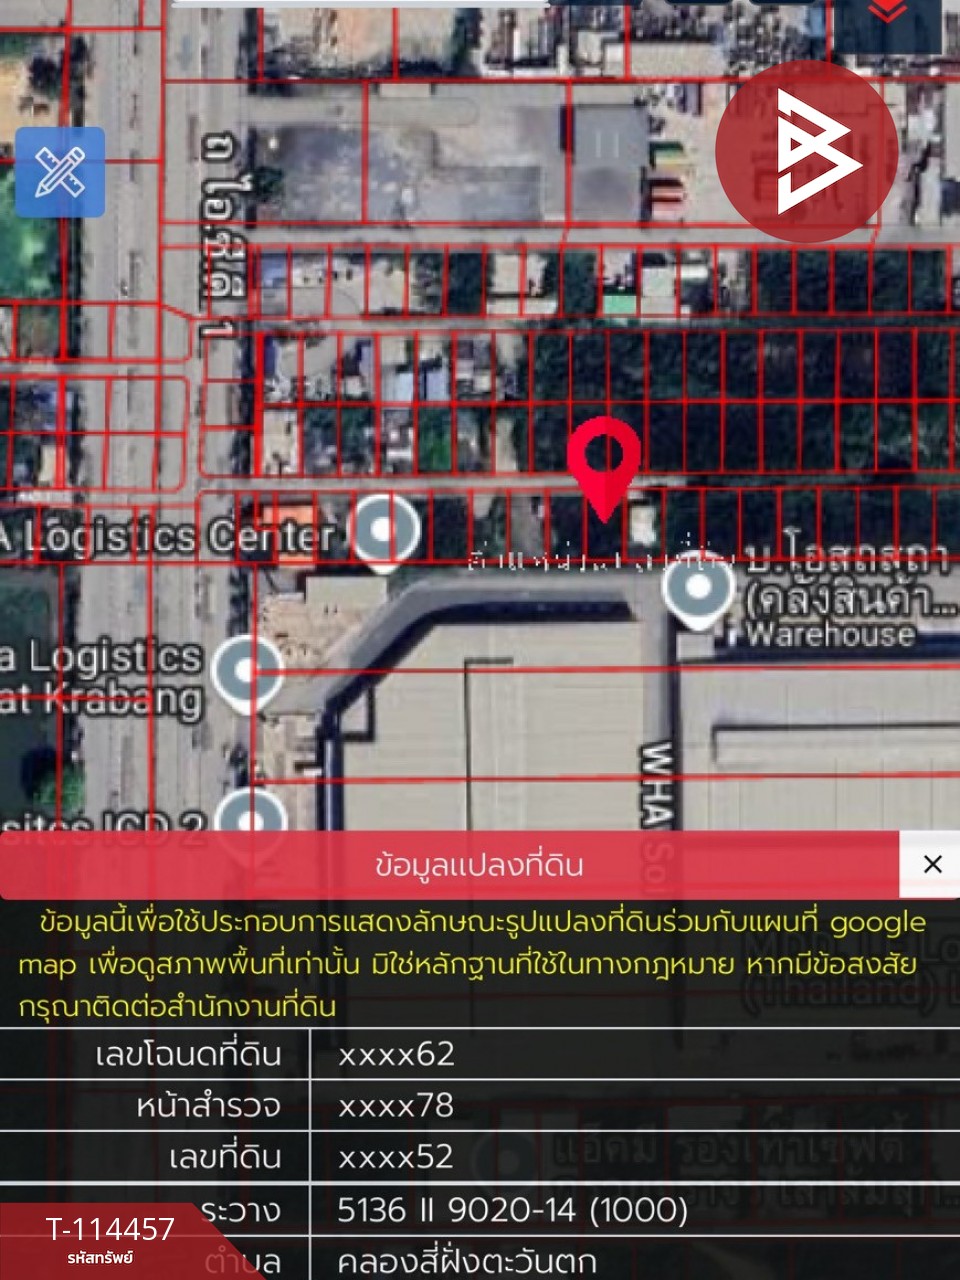Select the land number value xxxx52
Viewport: 960px width, 1280px height.
(396, 1157)
